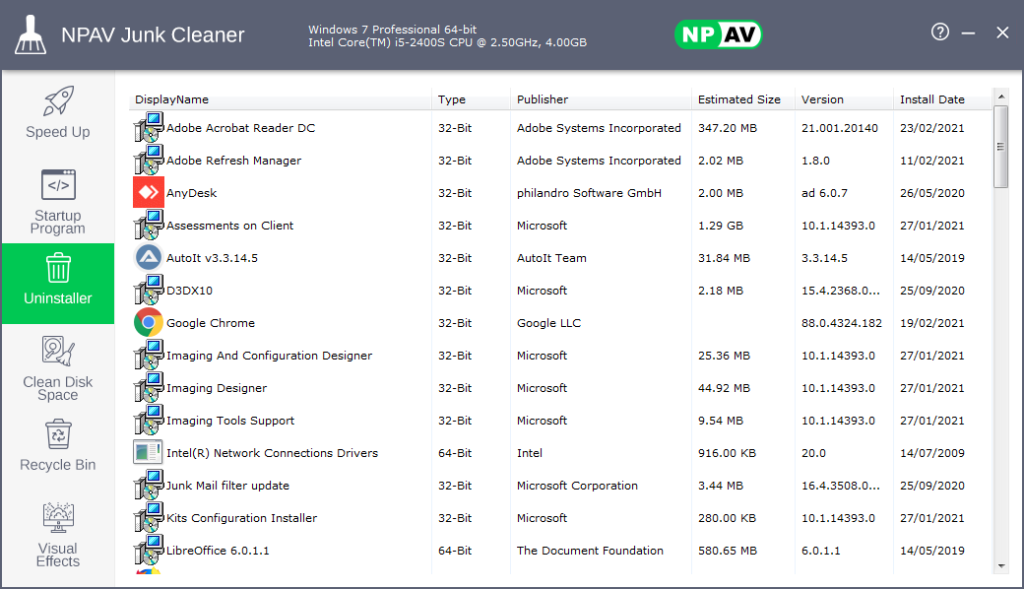Select the Adobe Acrobat Reader DC row
The width and height of the screenshot is (1024, 589).
tap(240, 128)
